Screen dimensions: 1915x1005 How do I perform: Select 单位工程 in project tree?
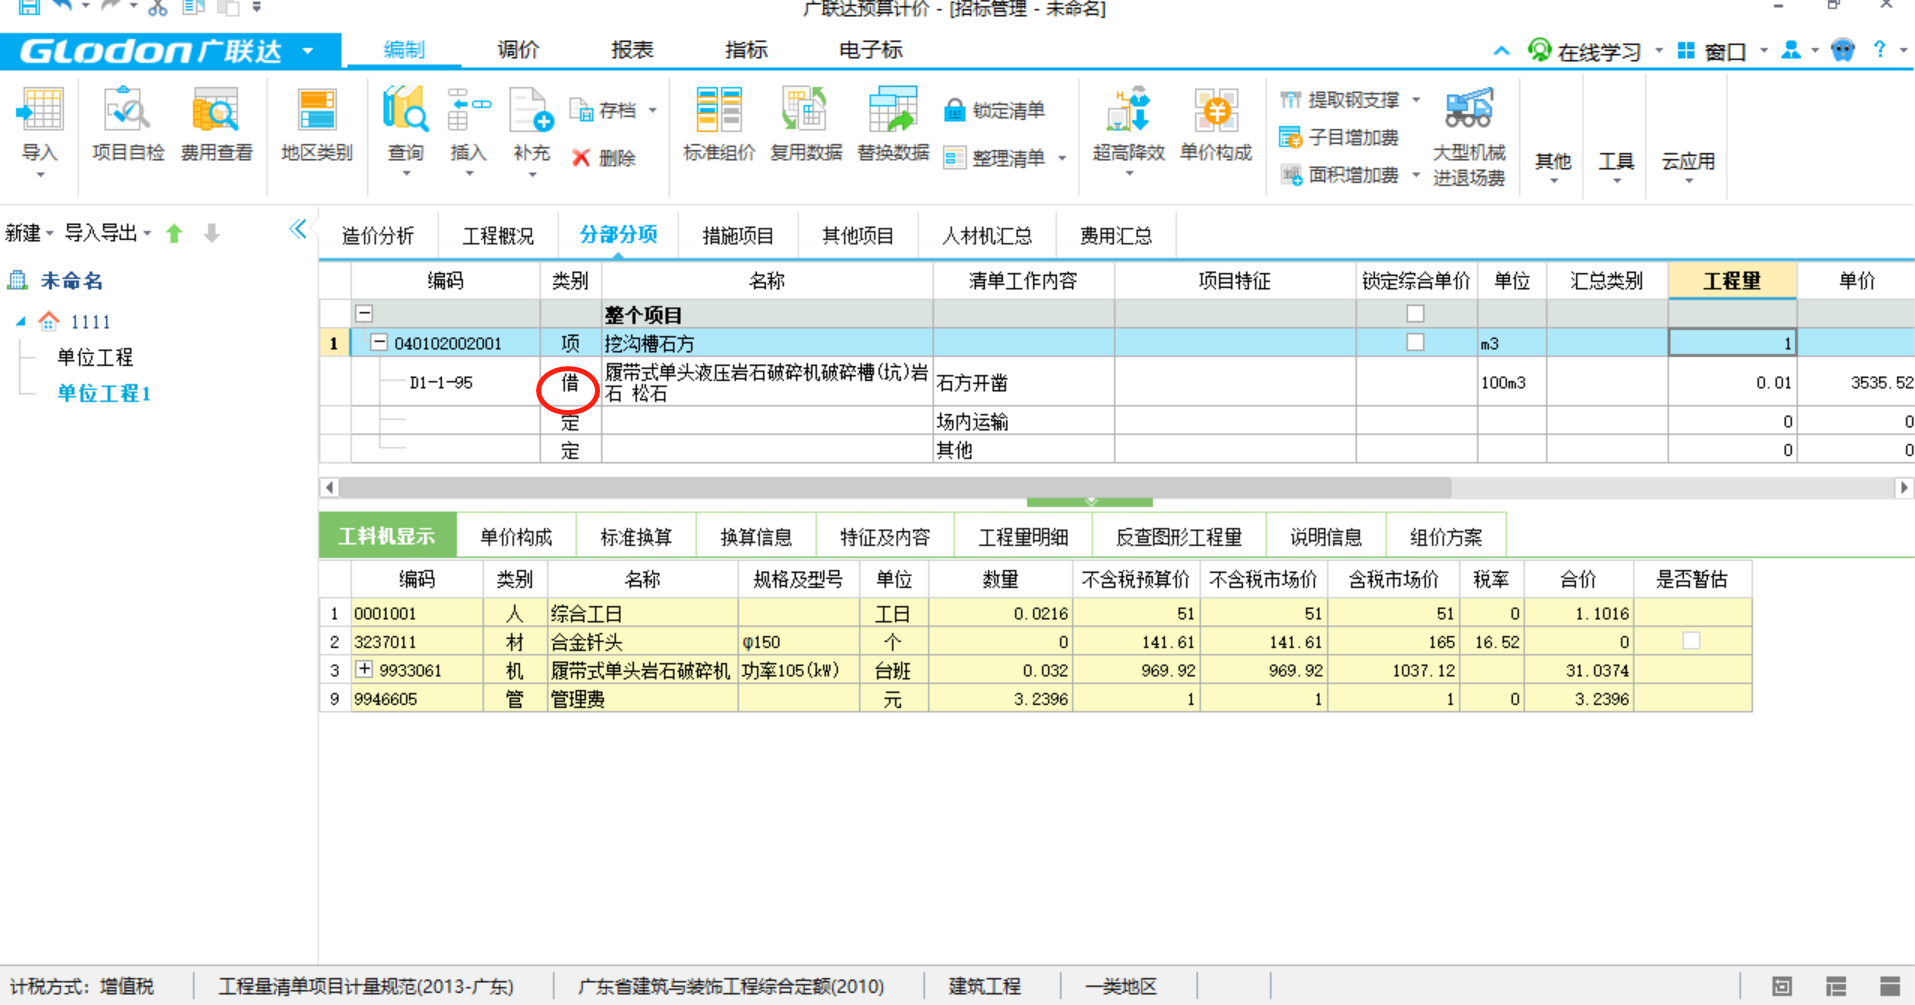pyautogui.click(x=95, y=357)
